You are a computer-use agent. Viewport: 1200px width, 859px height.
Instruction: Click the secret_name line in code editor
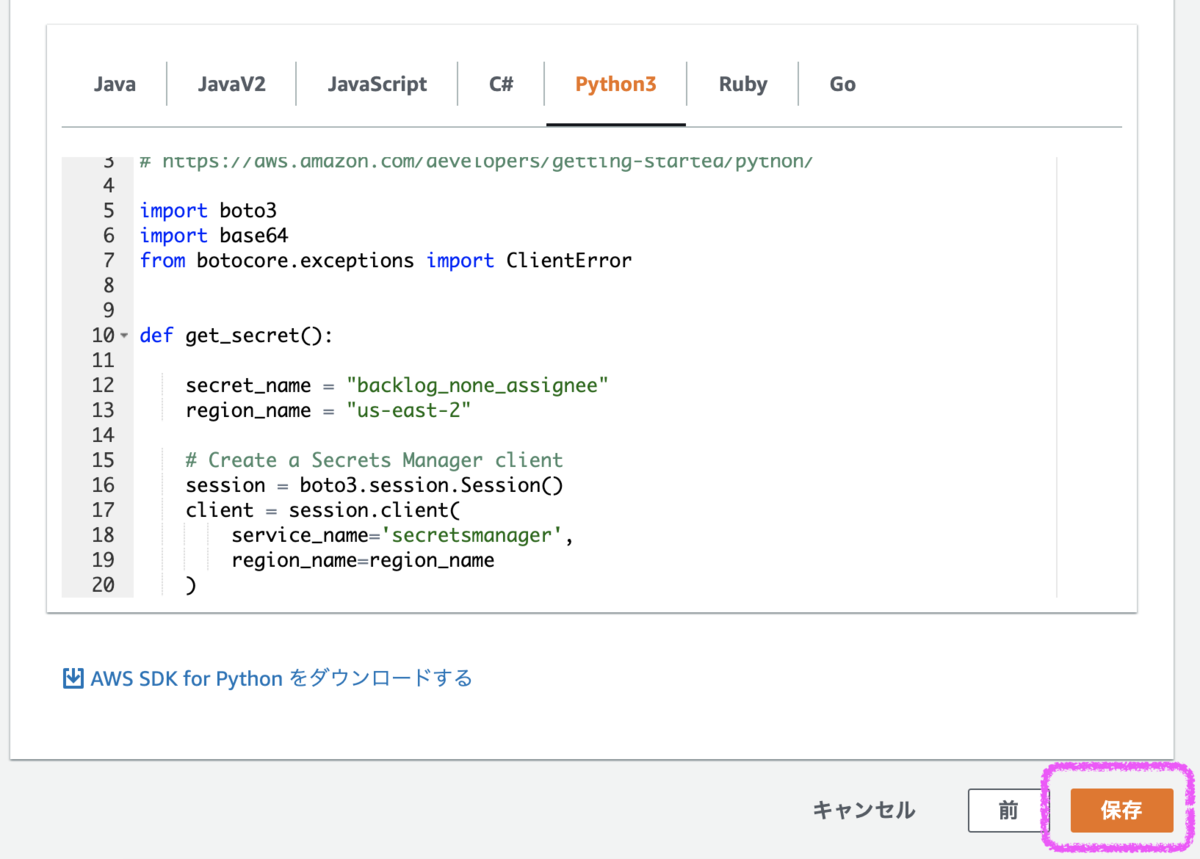coord(396,386)
